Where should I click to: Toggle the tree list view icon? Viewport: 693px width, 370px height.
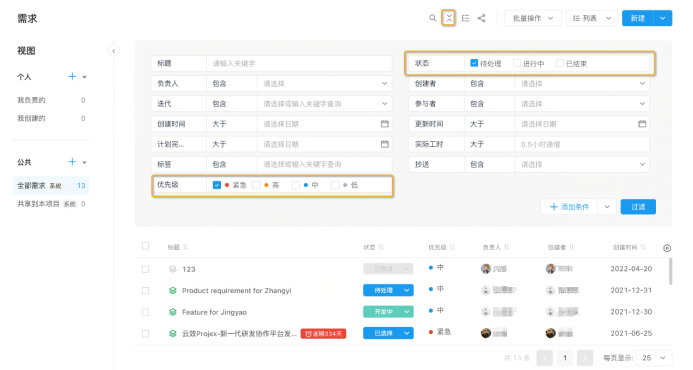click(x=465, y=18)
